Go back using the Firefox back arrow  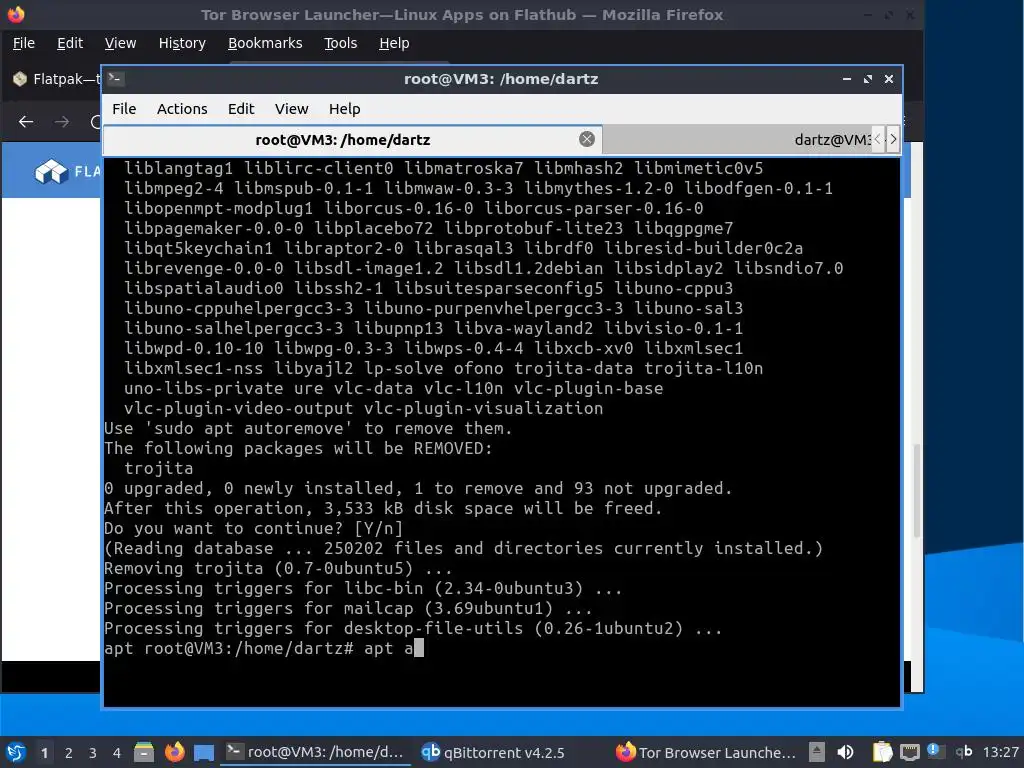pos(26,122)
